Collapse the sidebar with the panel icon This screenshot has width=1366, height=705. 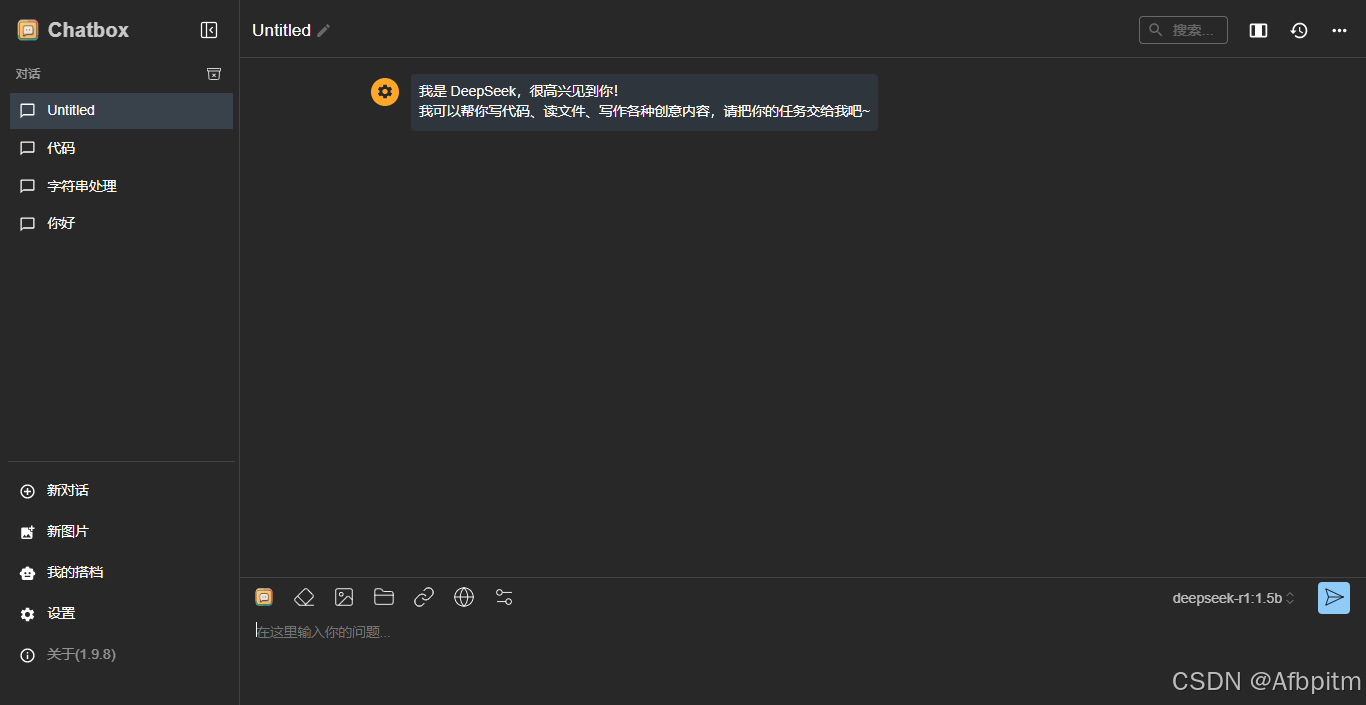209,30
